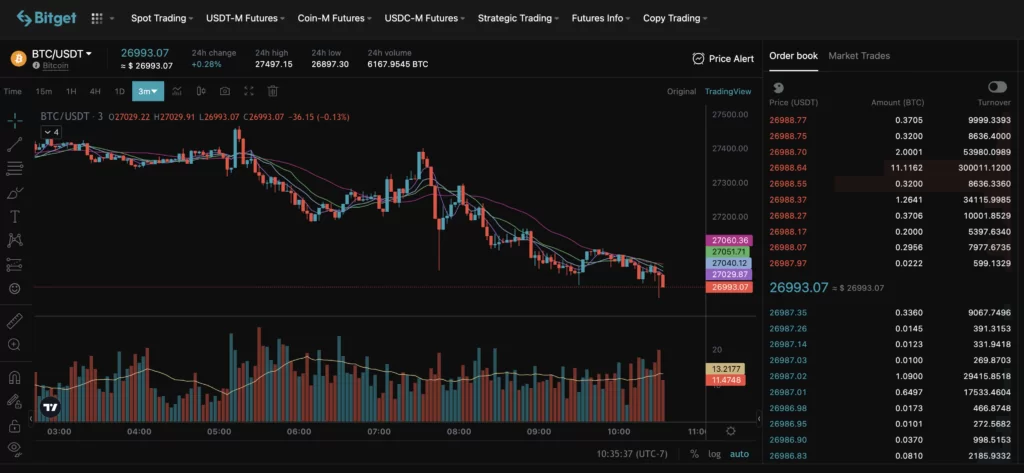The height and width of the screenshot is (473, 1024).
Task: Click the 26993.07 last price label on axis
Action: (x=729, y=287)
